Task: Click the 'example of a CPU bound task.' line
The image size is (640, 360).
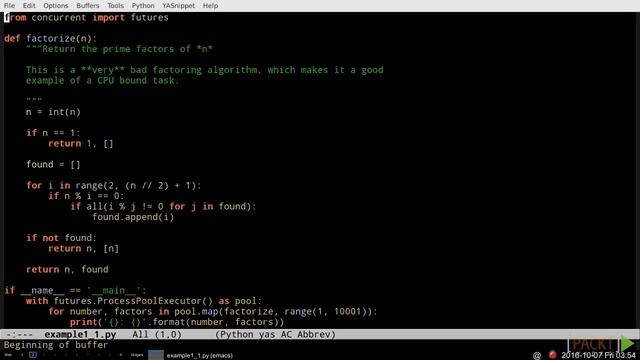Action: tap(102, 80)
